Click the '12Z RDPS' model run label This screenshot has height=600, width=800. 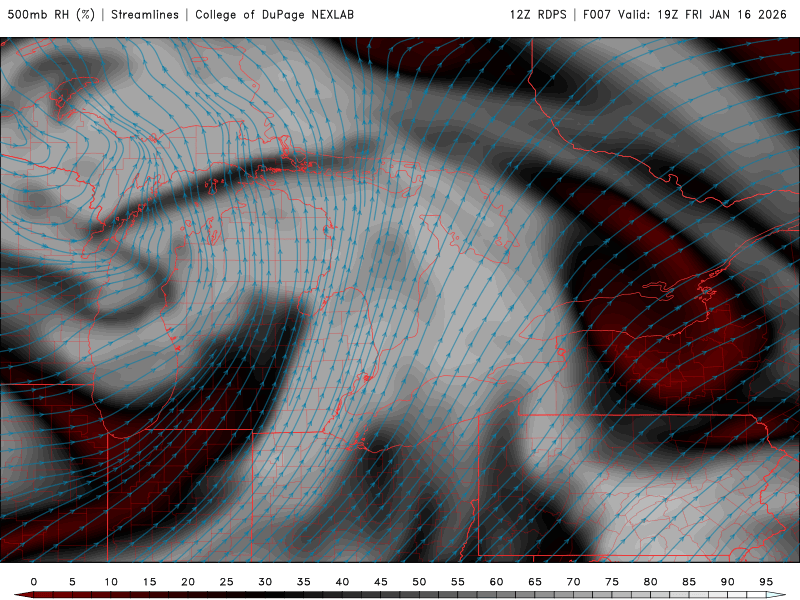click(538, 14)
